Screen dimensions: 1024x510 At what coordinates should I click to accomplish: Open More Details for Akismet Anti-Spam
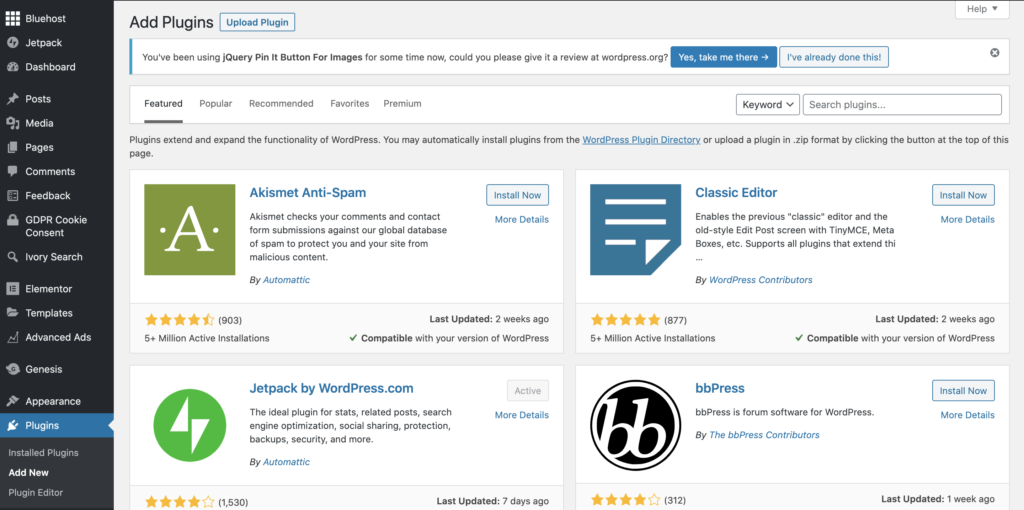tap(522, 220)
